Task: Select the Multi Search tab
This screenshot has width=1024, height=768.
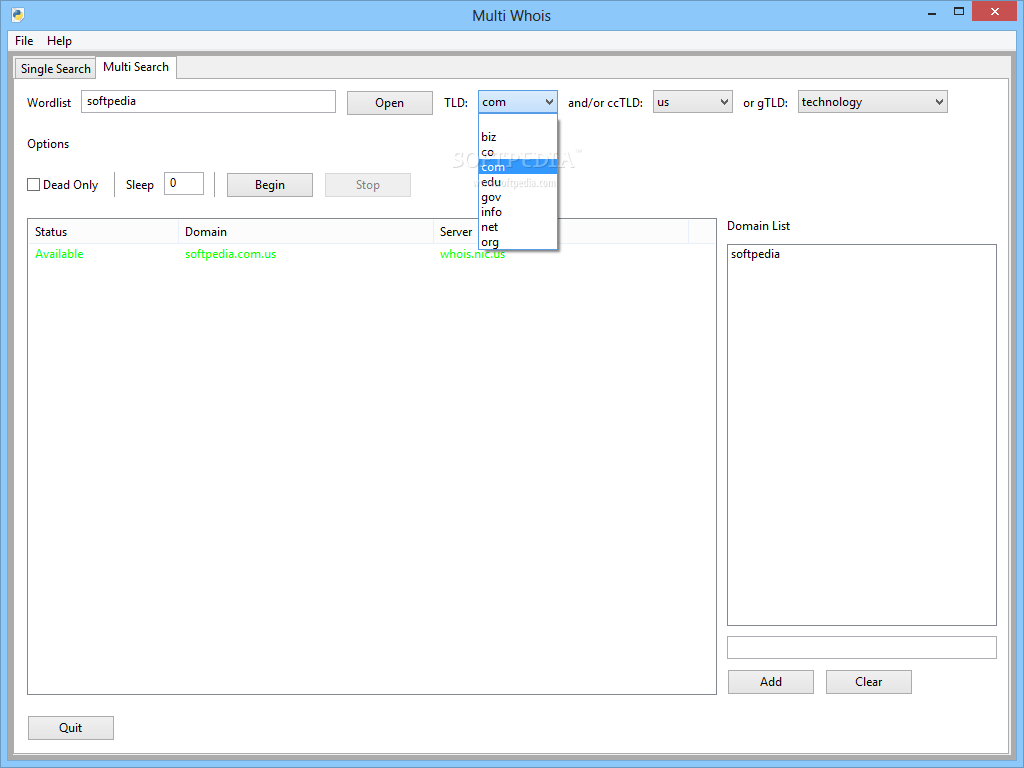Action: pos(136,67)
